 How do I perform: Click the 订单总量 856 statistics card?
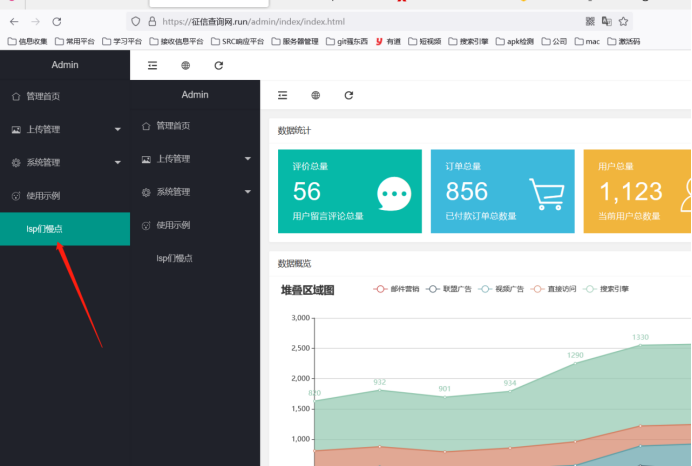tap(503, 191)
